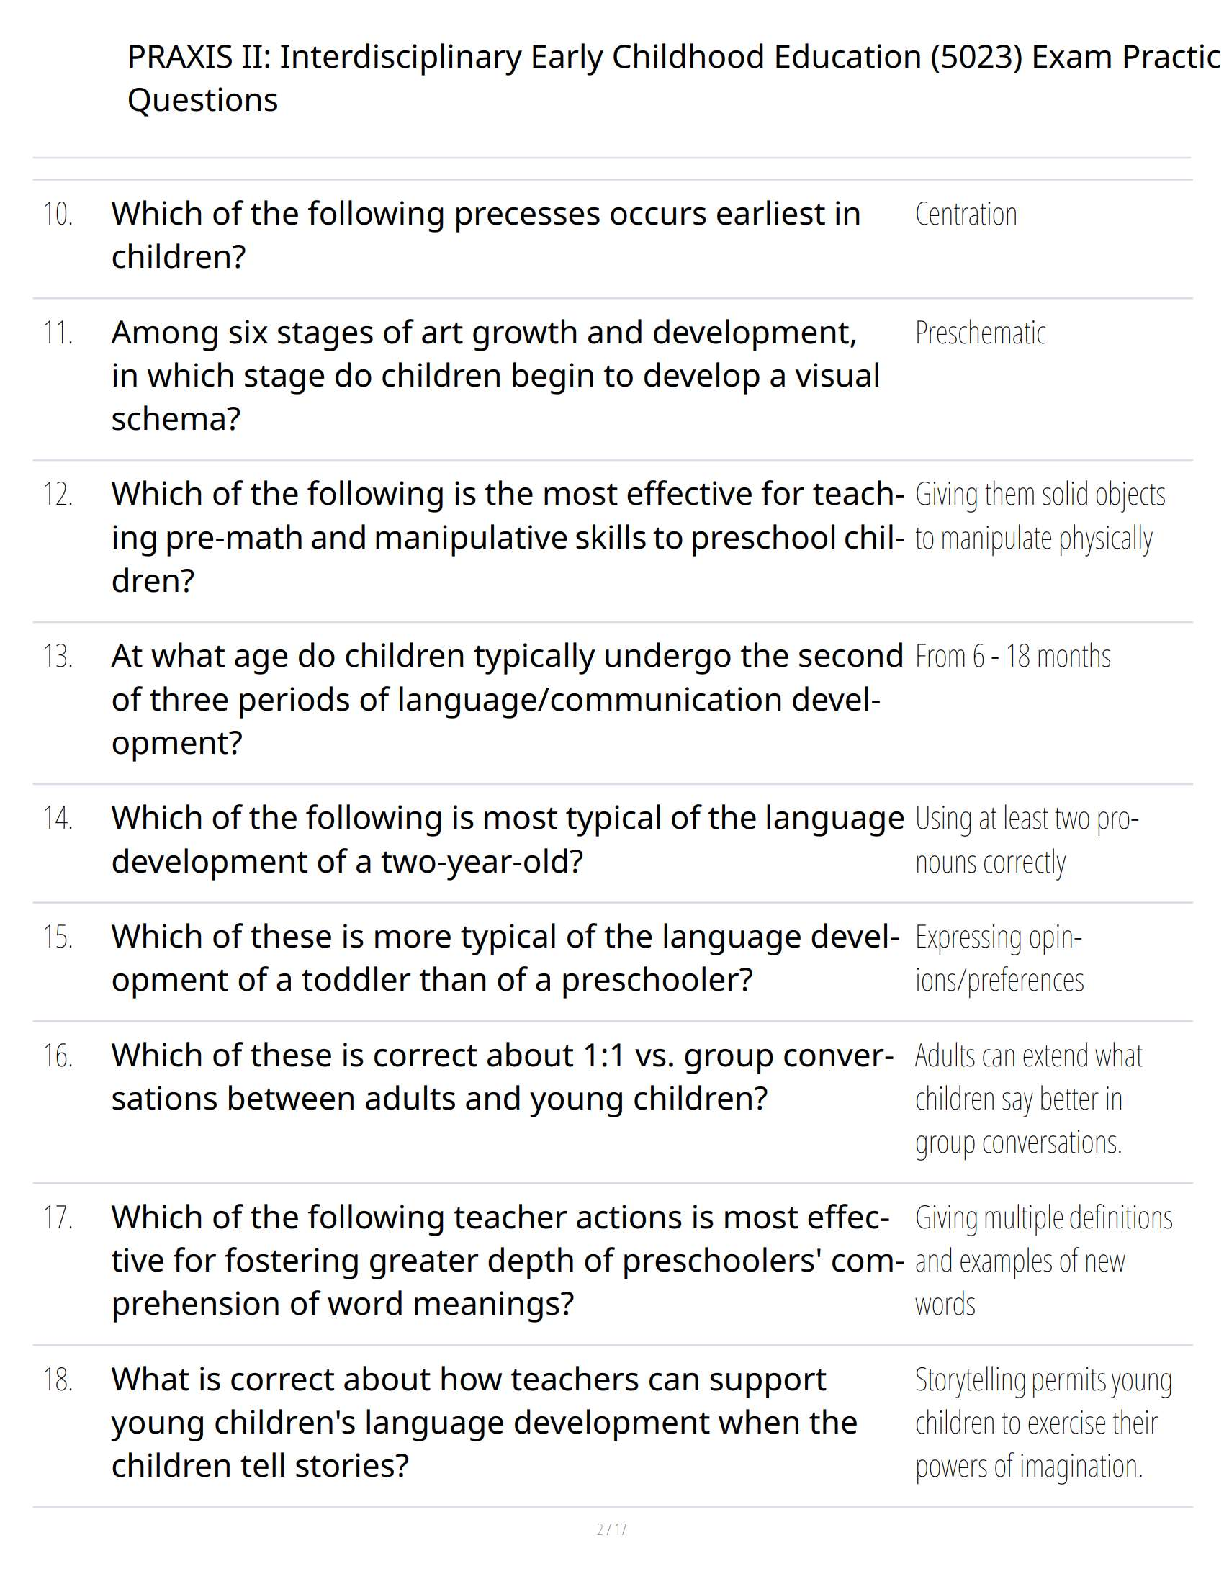The image size is (1224, 1584).
Task: Click the answer 'From 6 - 18 months'
Action: (x=1013, y=656)
